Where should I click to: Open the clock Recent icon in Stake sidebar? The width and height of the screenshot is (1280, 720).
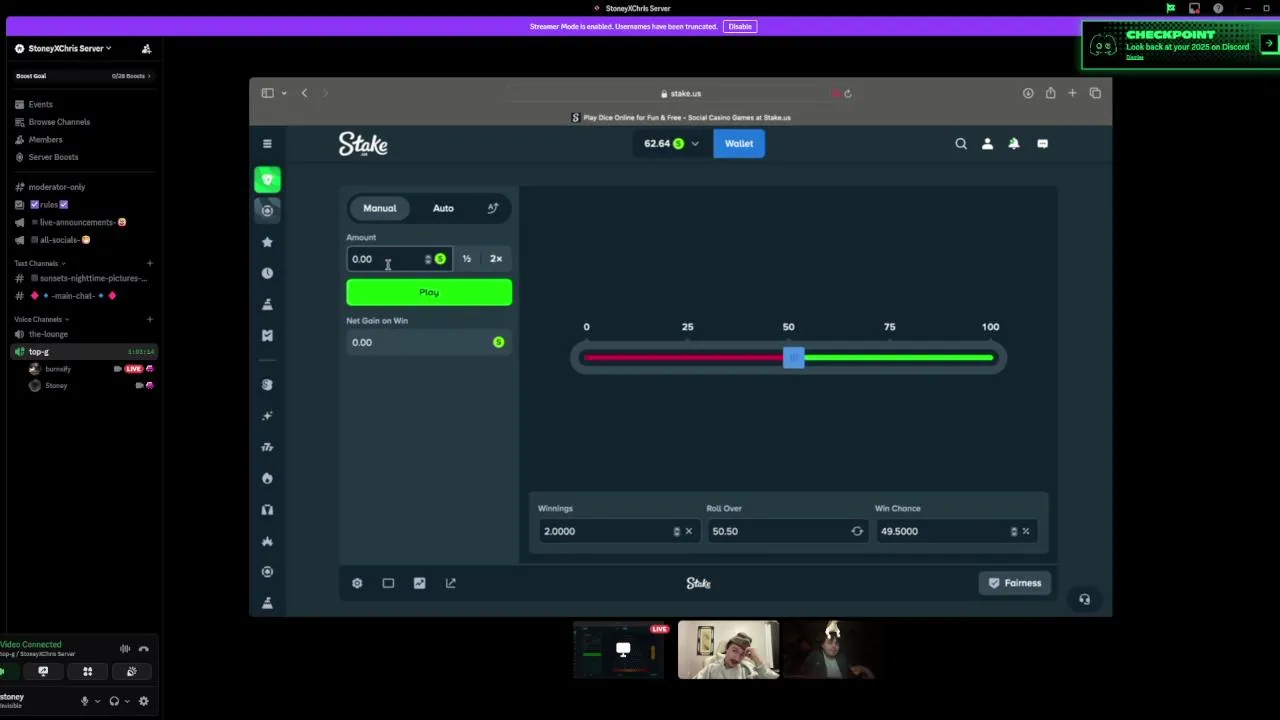pyautogui.click(x=267, y=273)
